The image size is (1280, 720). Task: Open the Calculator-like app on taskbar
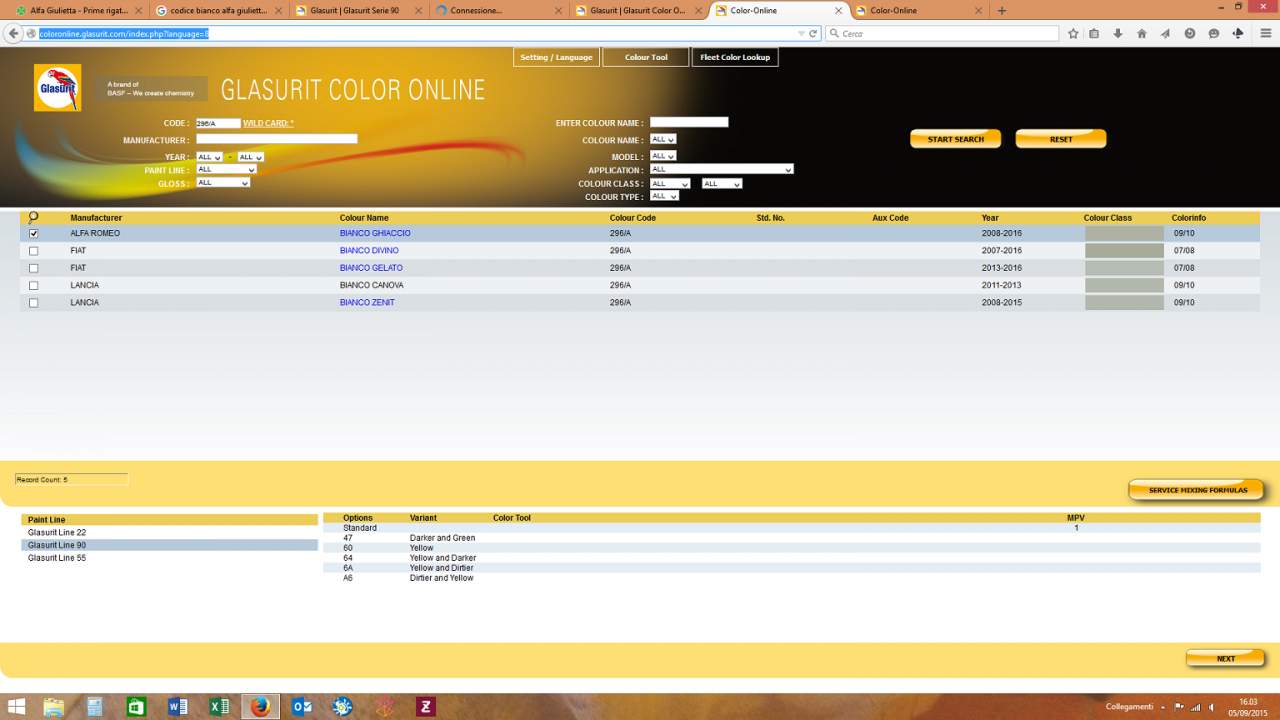click(x=94, y=706)
